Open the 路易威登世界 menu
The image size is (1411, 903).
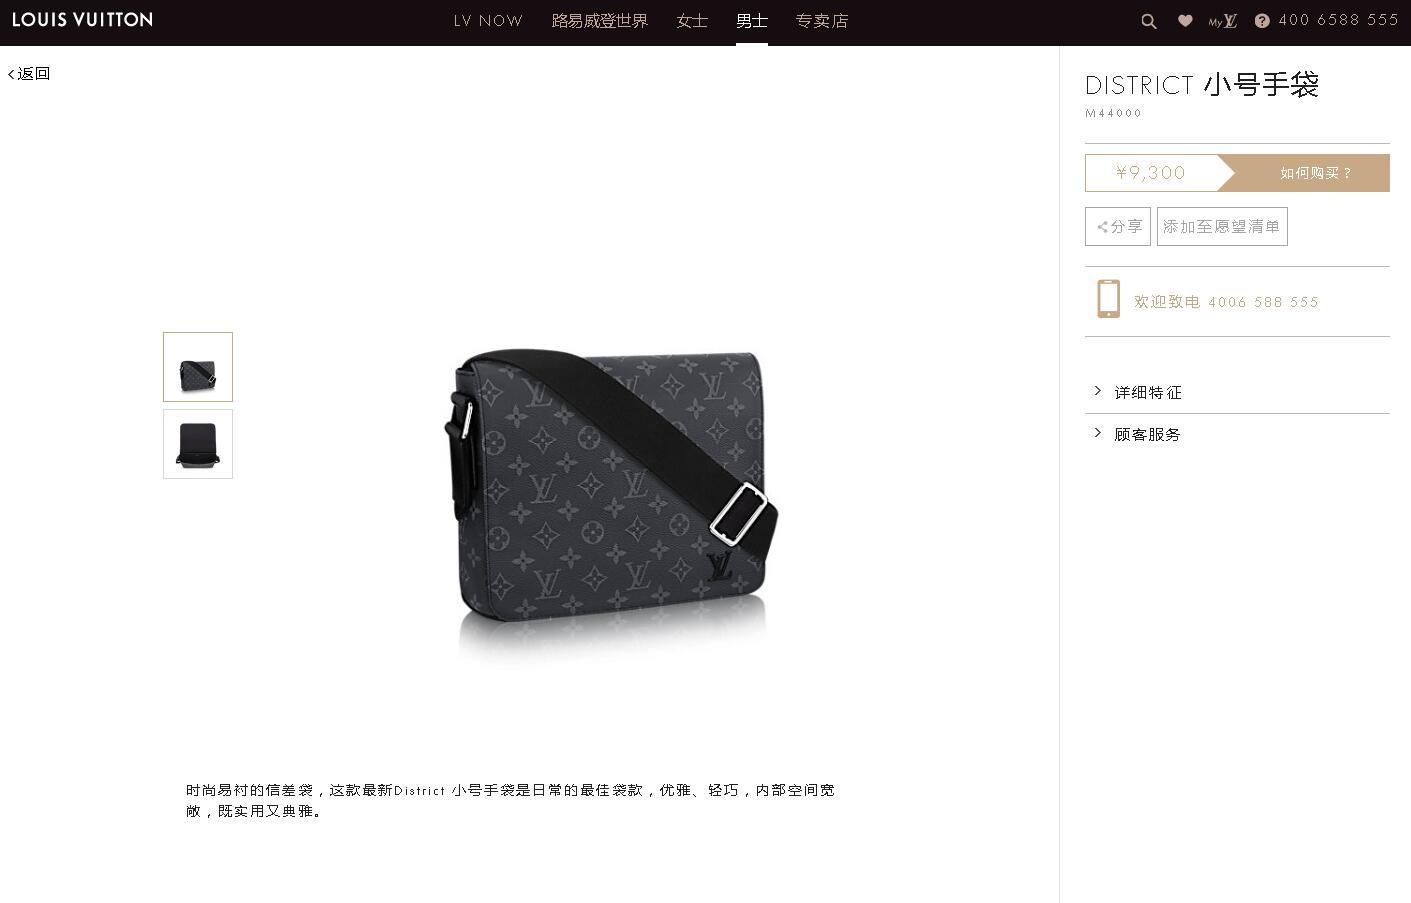(x=600, y=21)
